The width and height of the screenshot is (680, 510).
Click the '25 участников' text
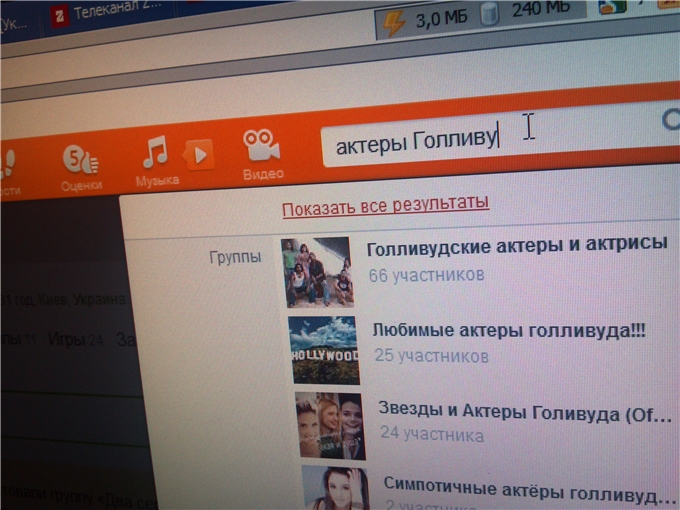coord(432,356)
